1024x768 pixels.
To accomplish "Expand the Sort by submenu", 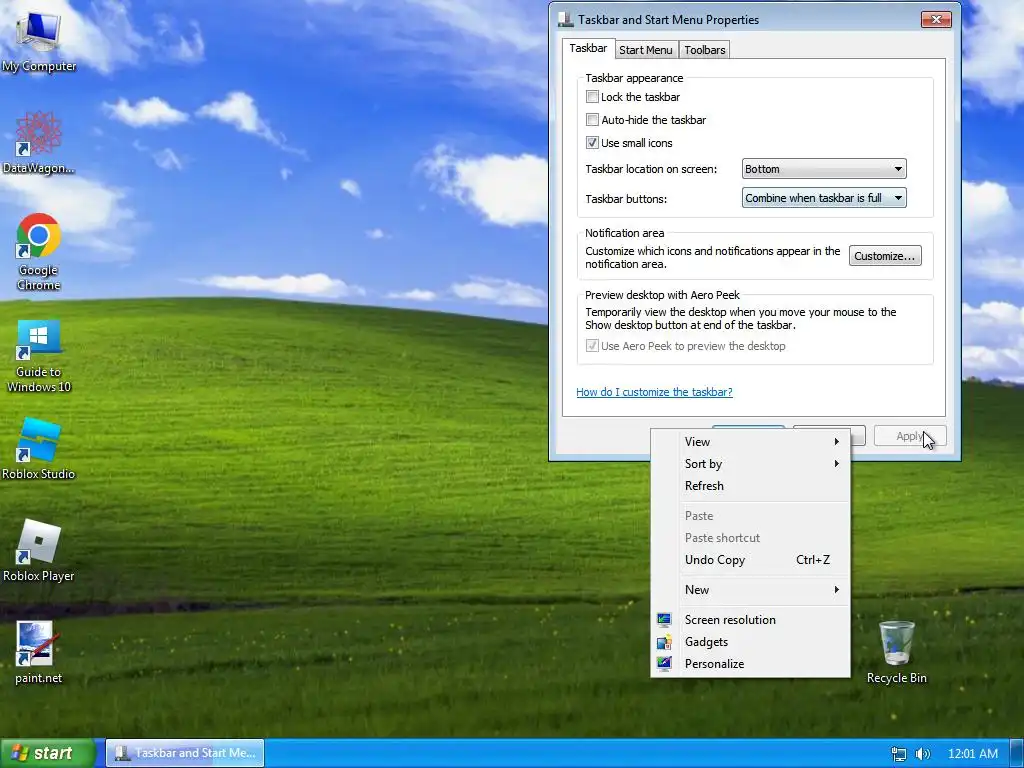I will pos(750,464).
